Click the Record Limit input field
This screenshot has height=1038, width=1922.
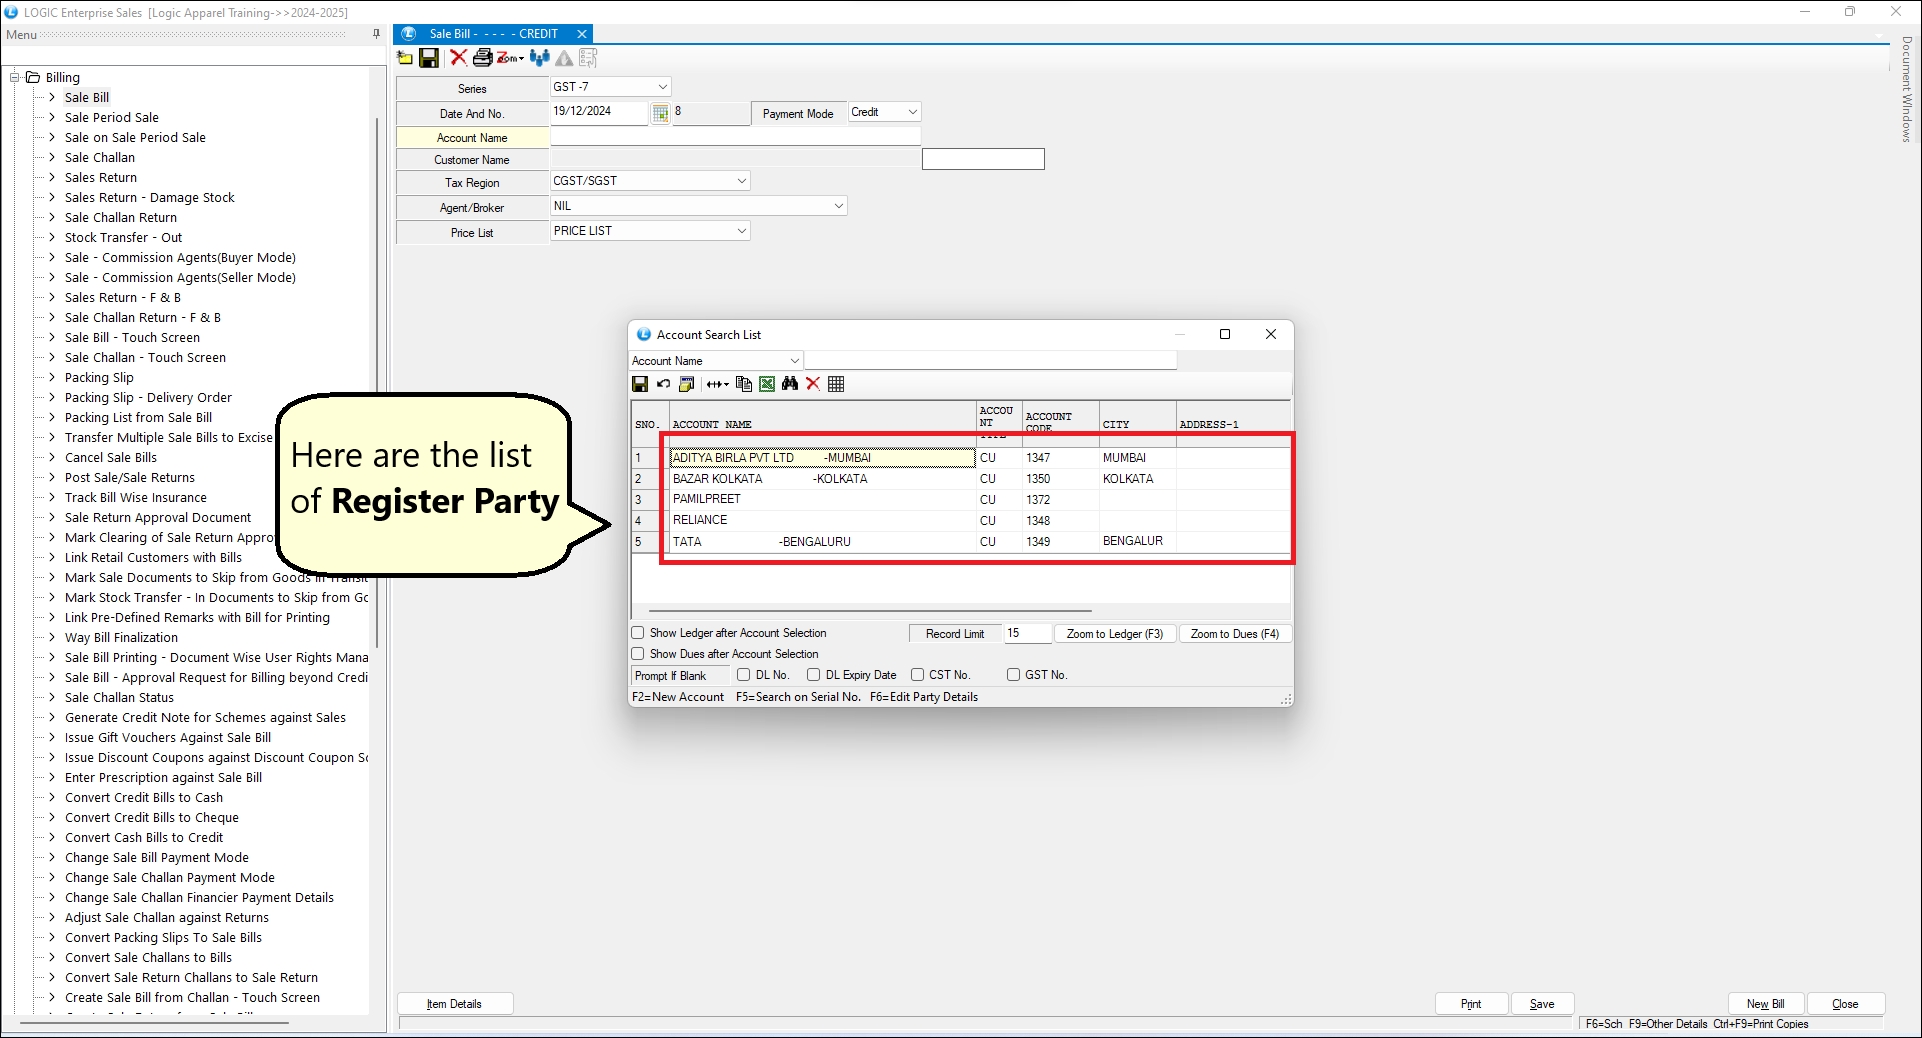[1026, 634]
